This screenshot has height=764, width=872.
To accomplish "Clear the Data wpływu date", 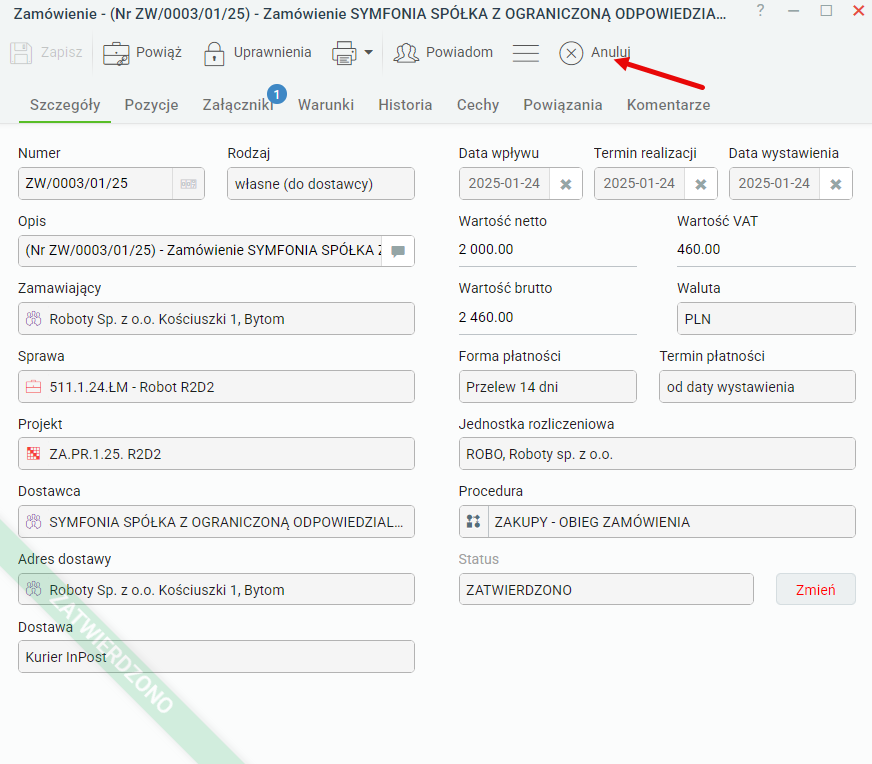I will (x=566, y=184).
